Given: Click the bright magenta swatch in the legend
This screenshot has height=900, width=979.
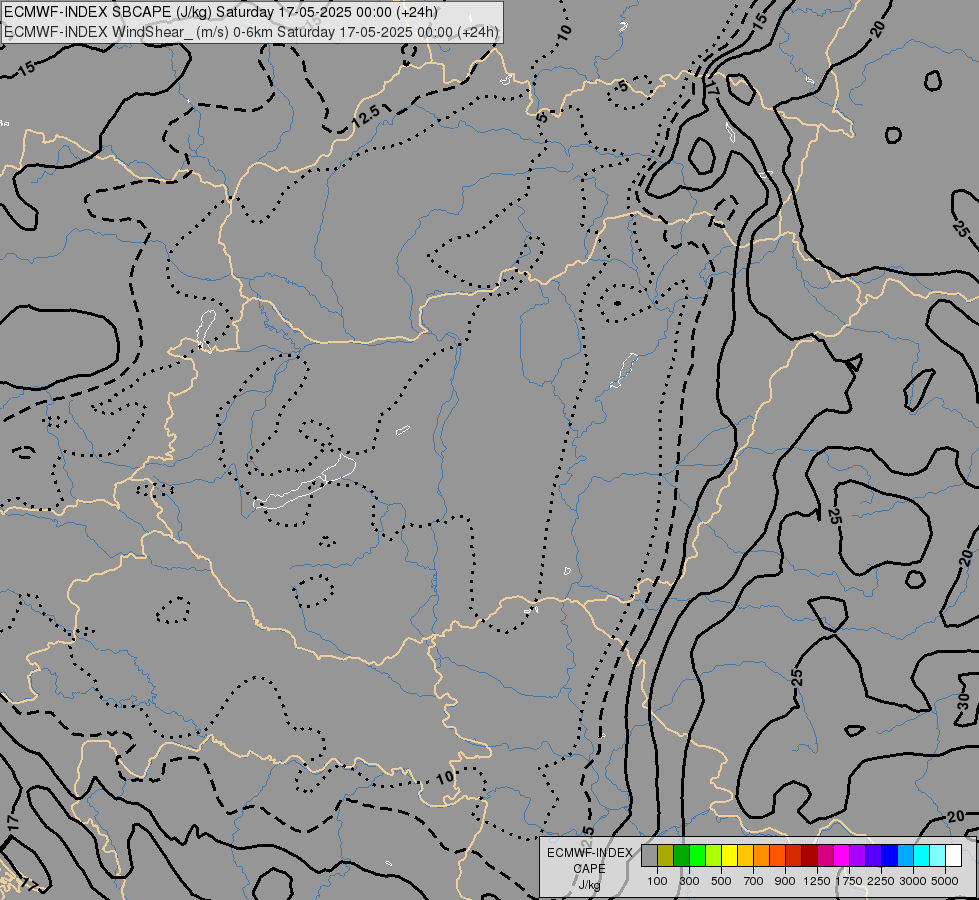Looking at the screenshot, I should tap(842, 856).
